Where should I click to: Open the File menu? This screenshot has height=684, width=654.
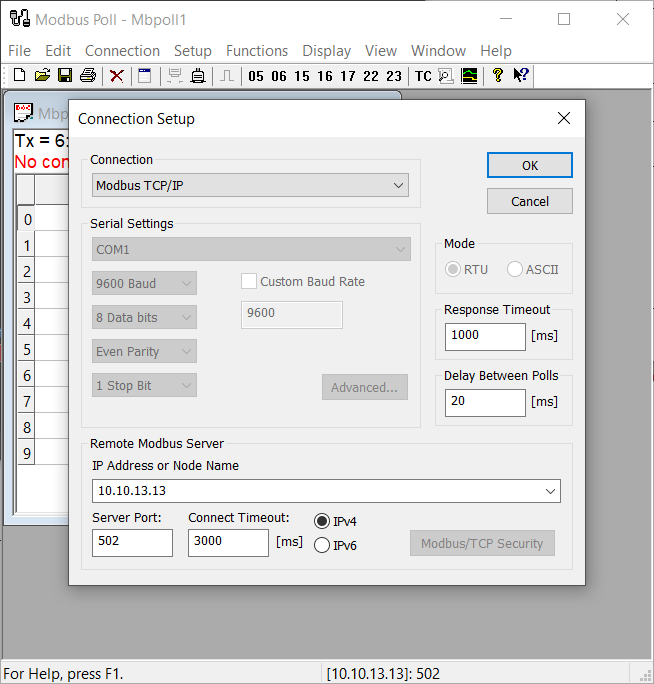coord(20,51)
